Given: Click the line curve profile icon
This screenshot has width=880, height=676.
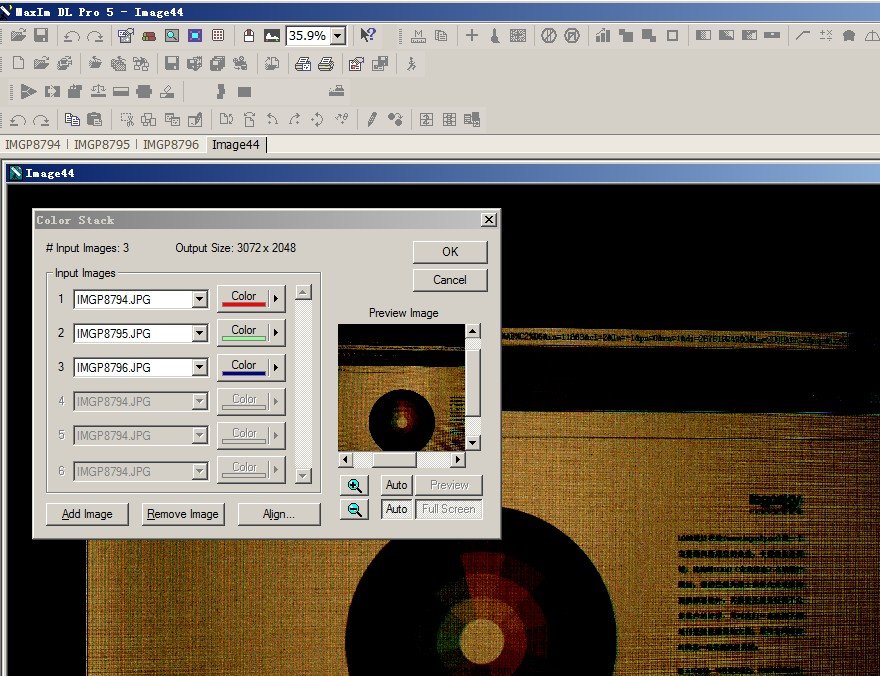Looking at the screenshot, I should tap(803, 35).
